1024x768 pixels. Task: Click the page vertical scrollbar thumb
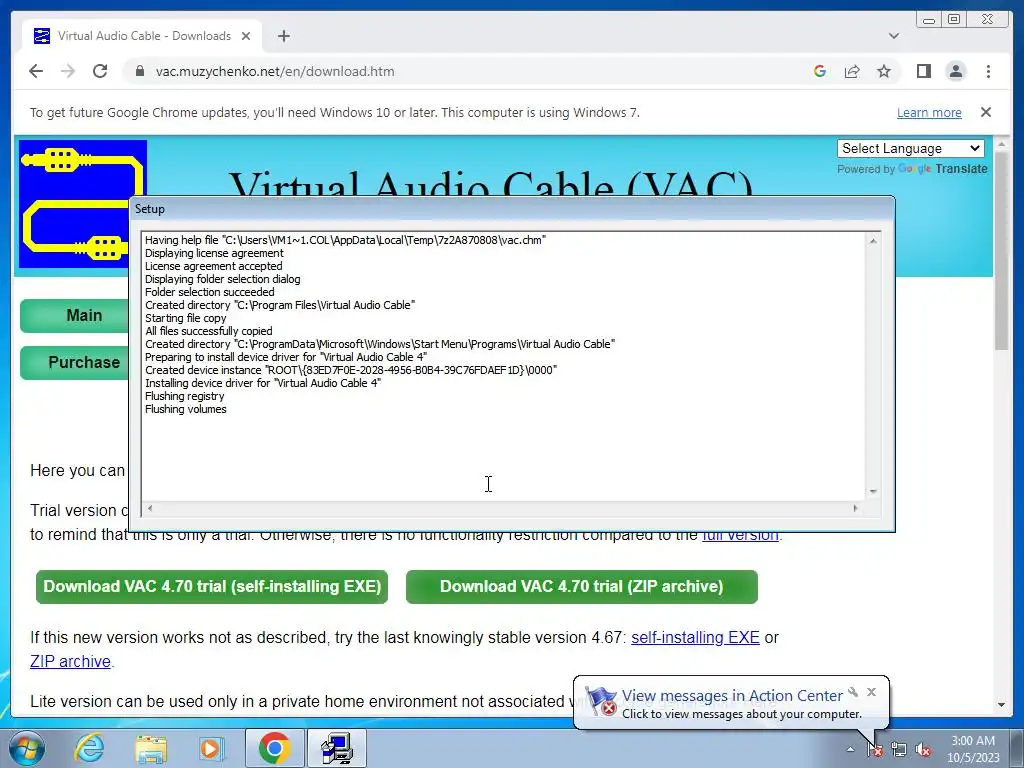1001,251
